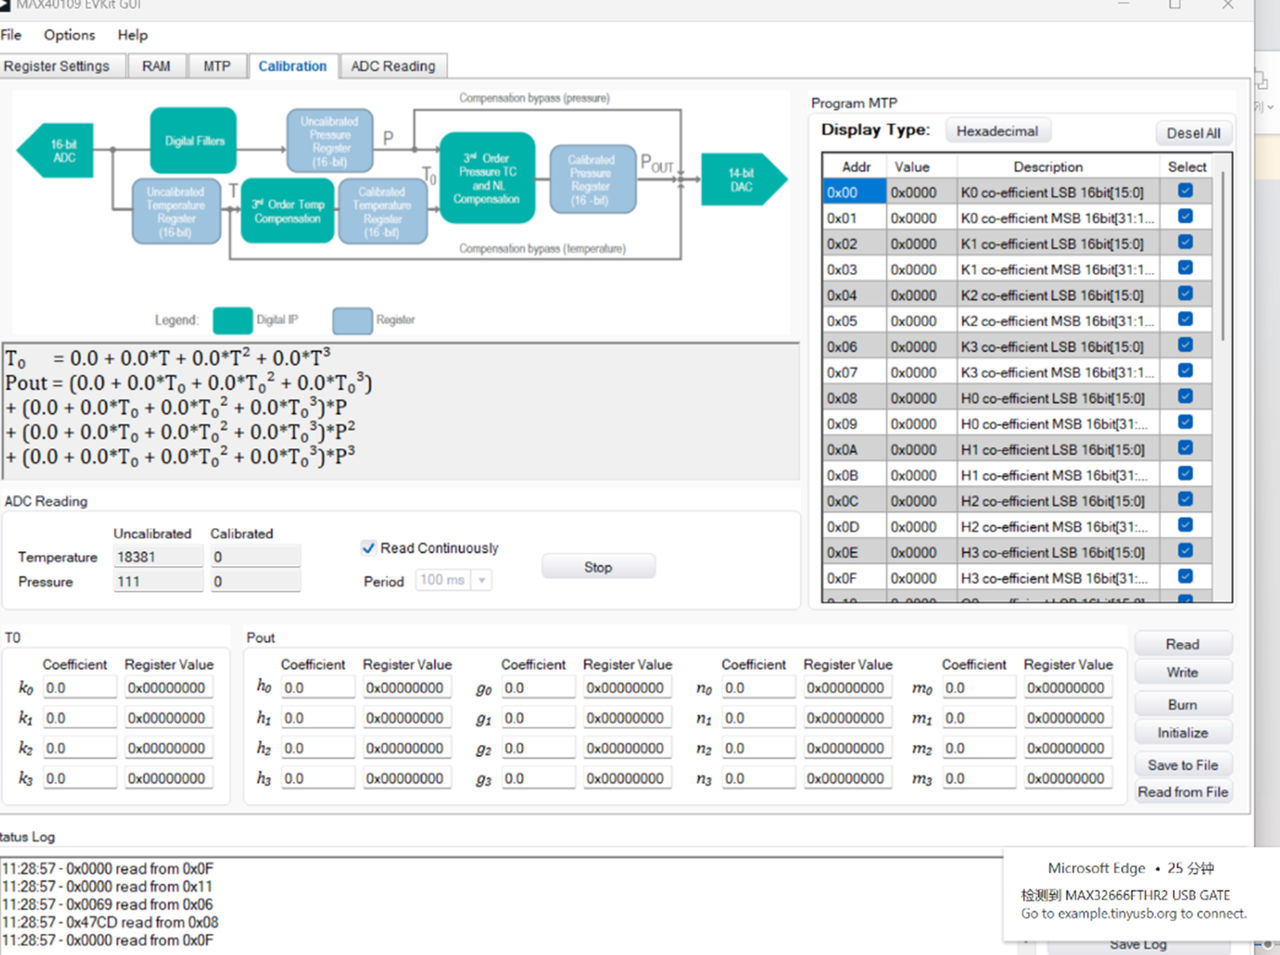
Task: Switch to the ADC Reading tab
Action: tap(393, 66)
